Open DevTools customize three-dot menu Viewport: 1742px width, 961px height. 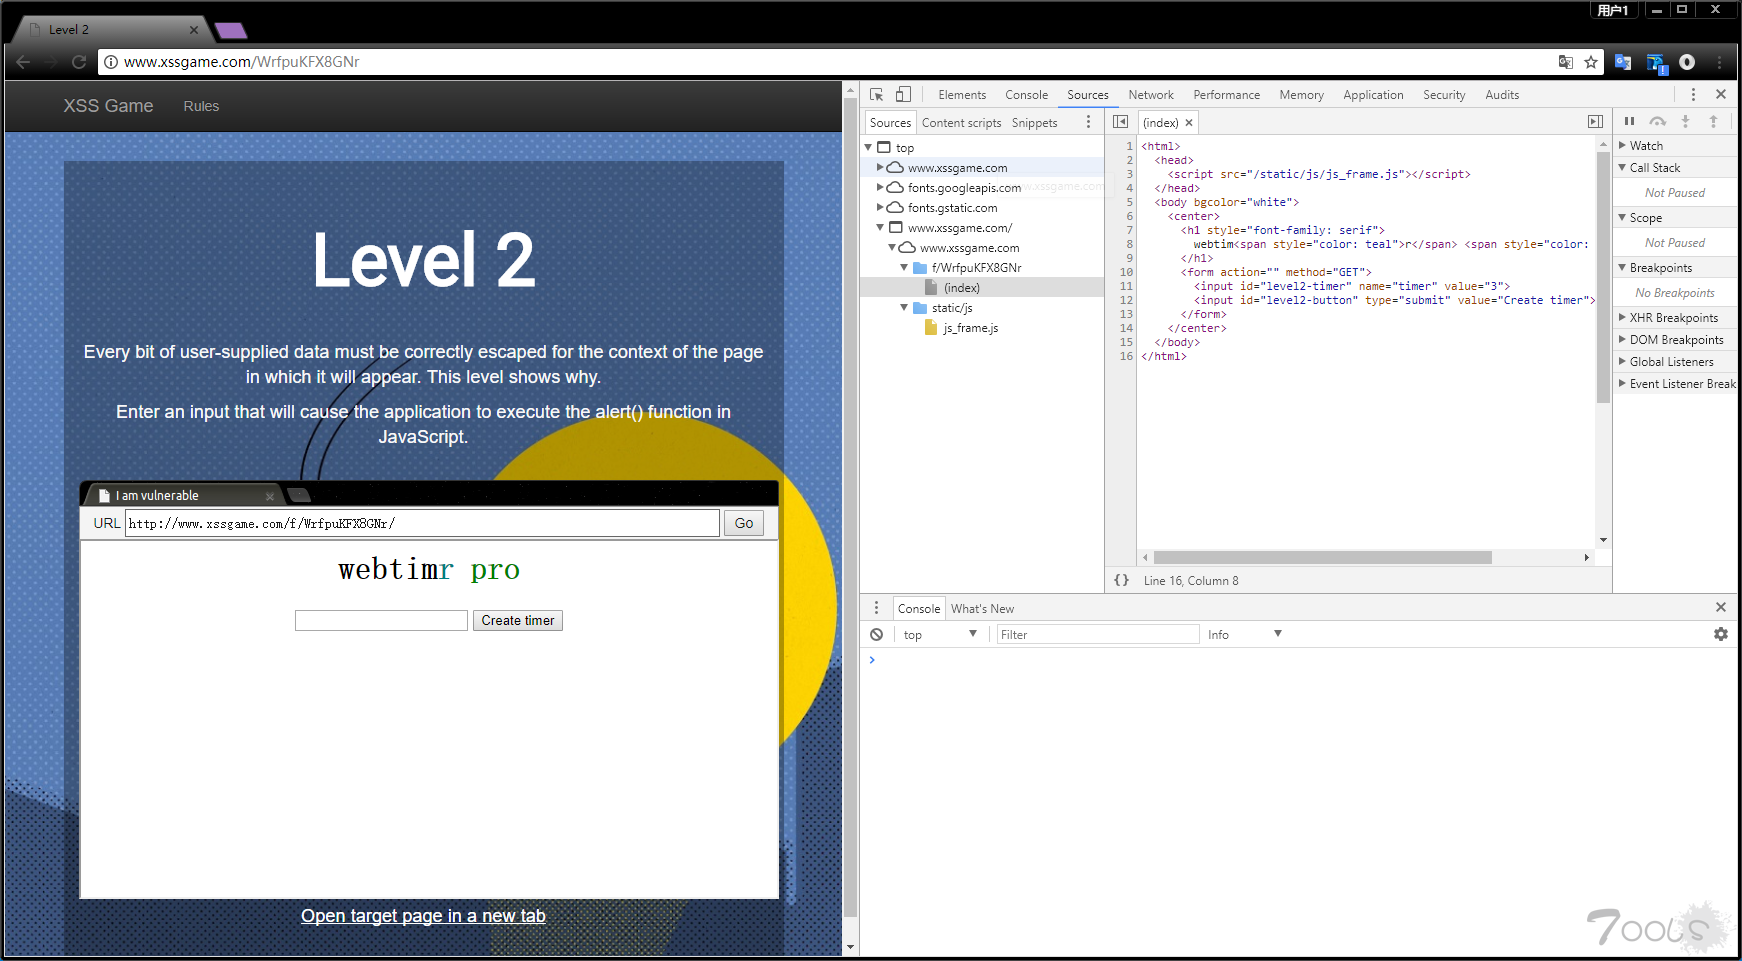(x=1693, y=94)
